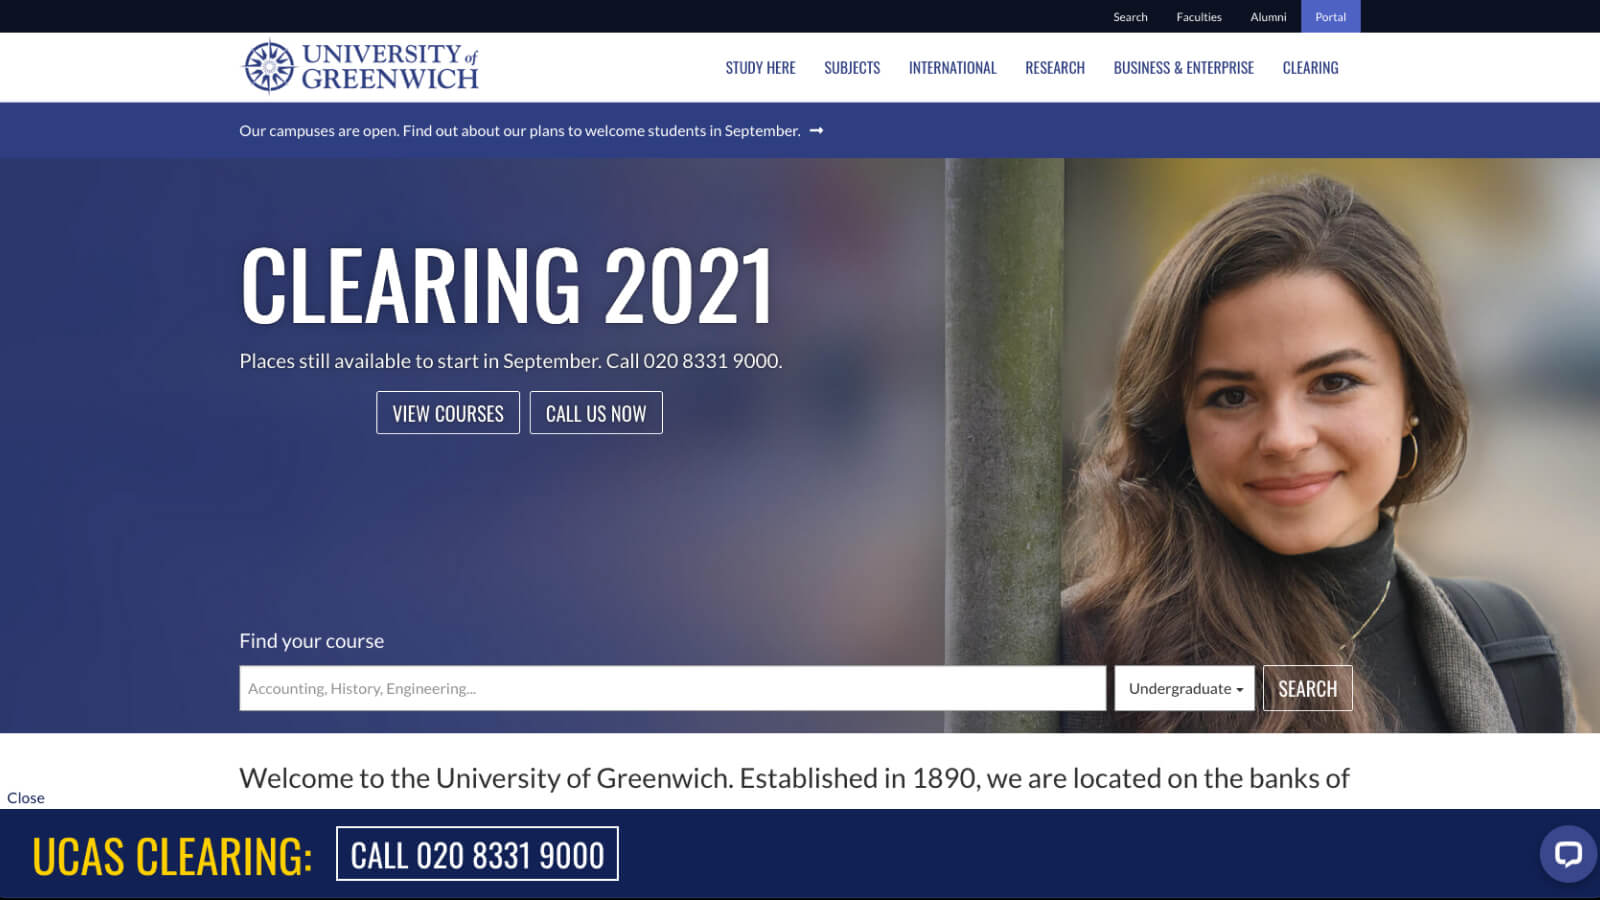This screenshot has width=1600, height=900.
Task: Expand the Undergraduate level dropdown
Action: (x=1184, y=688)
